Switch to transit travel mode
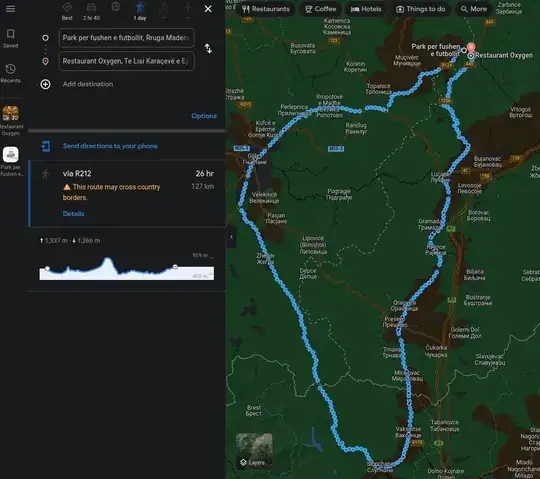540x479 pixels. pyautogui.click(x=115, y=7)
